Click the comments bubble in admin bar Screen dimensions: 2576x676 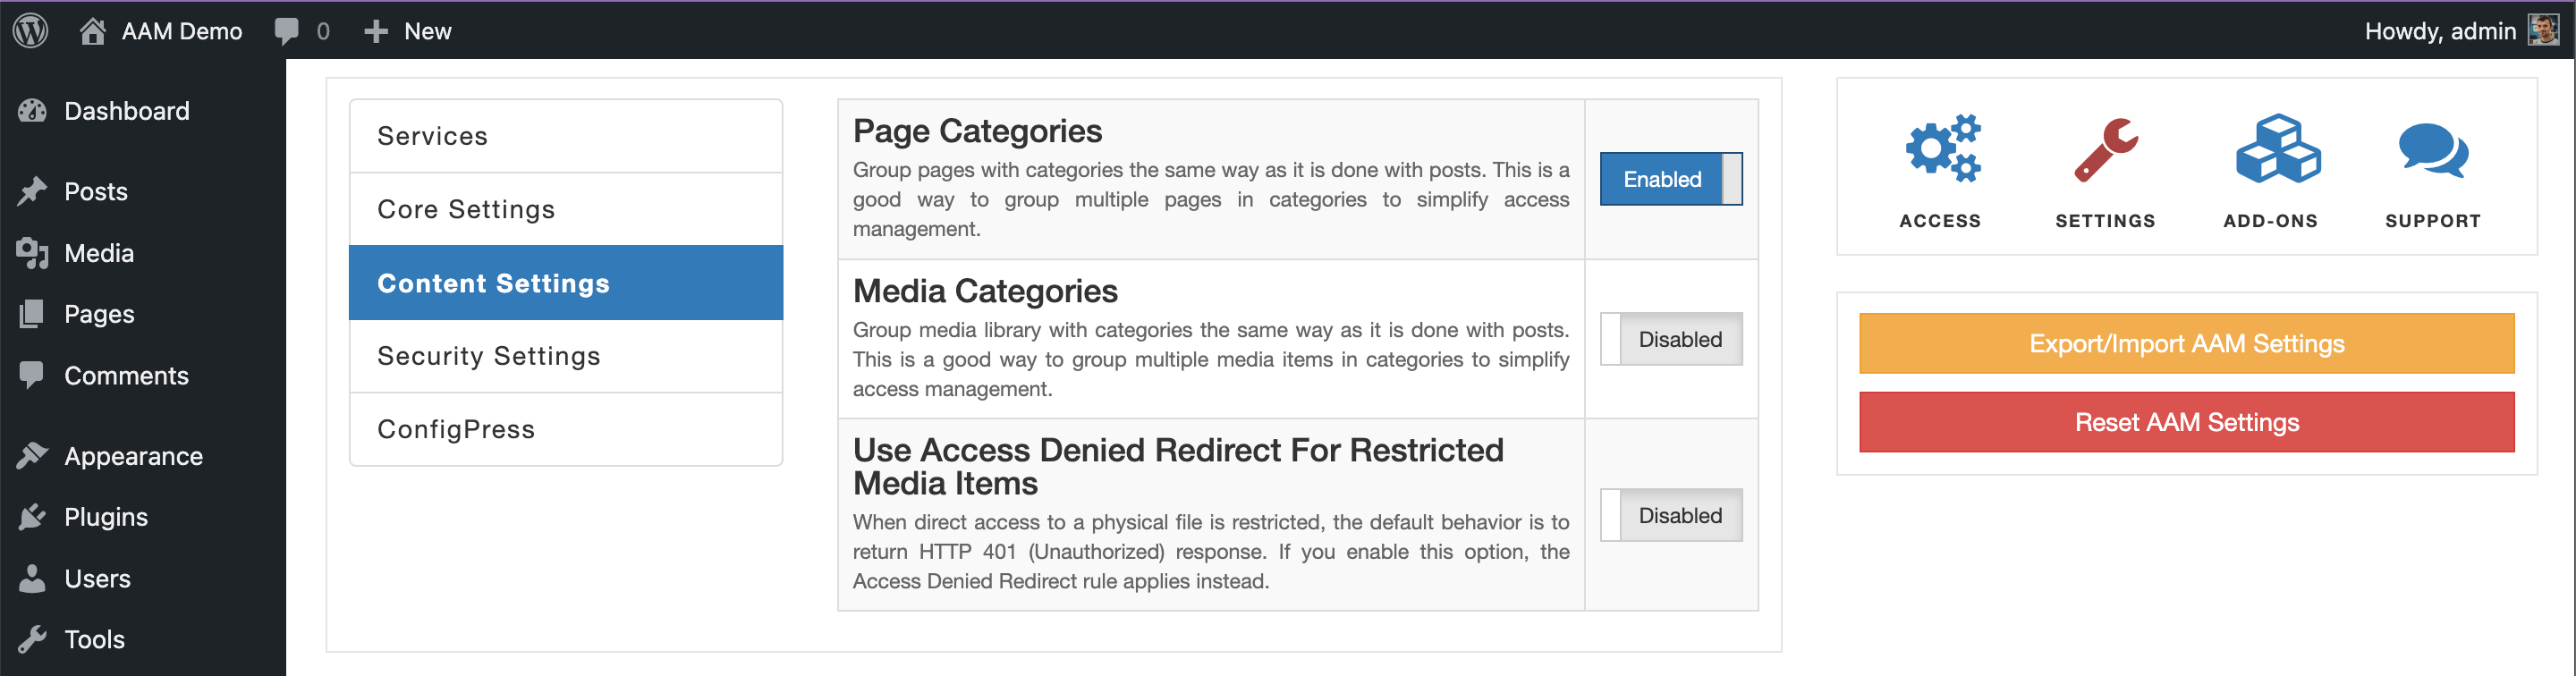point(287,31)
